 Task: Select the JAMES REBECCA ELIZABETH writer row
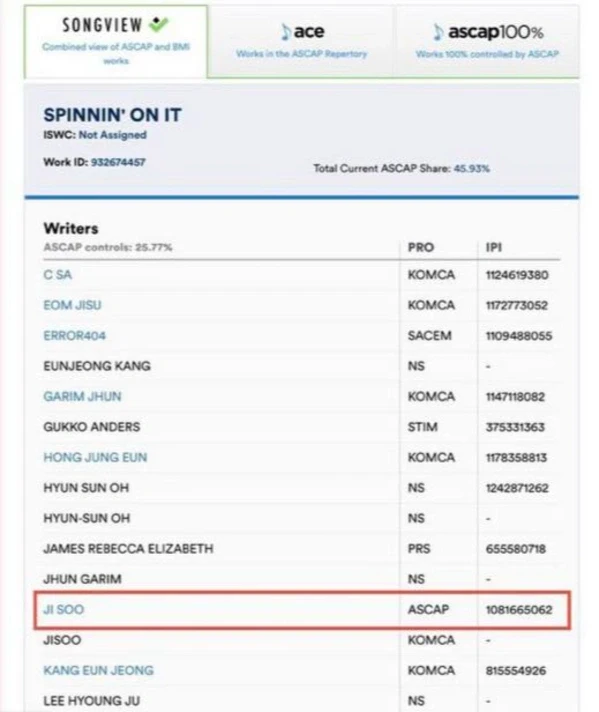(x=302, y=549)
